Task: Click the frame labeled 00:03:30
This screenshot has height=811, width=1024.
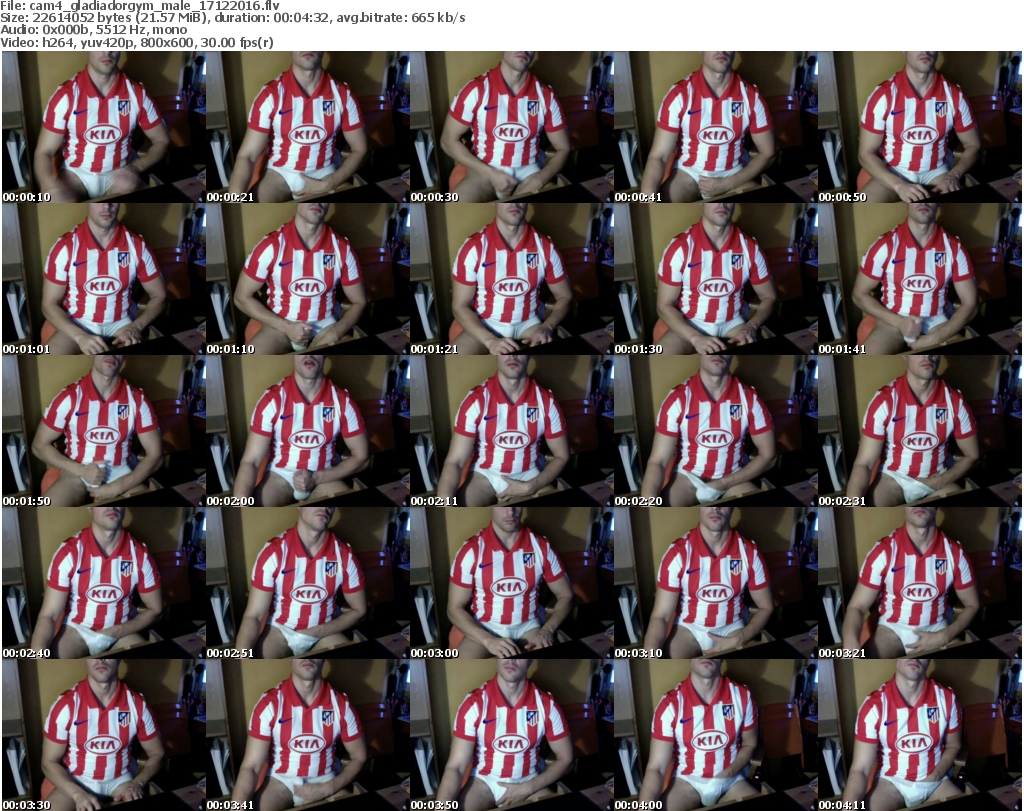Action: click(x=103, y=735)
